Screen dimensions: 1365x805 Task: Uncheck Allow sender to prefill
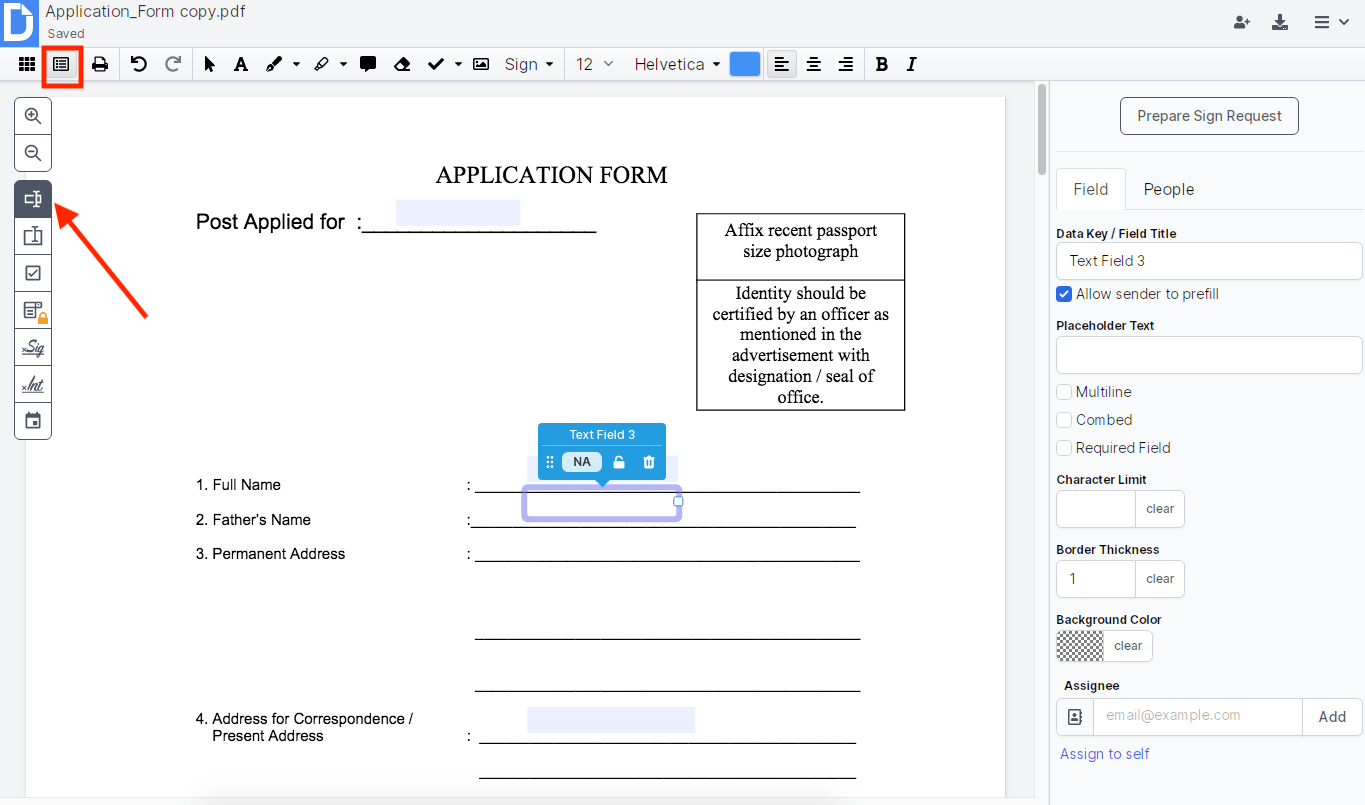click(1064, 293)
